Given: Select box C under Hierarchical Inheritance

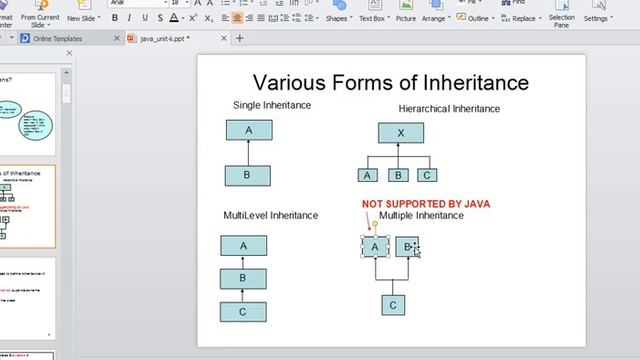Looking at the screenshot, I should pyautogui.click(x=427, y=175).
